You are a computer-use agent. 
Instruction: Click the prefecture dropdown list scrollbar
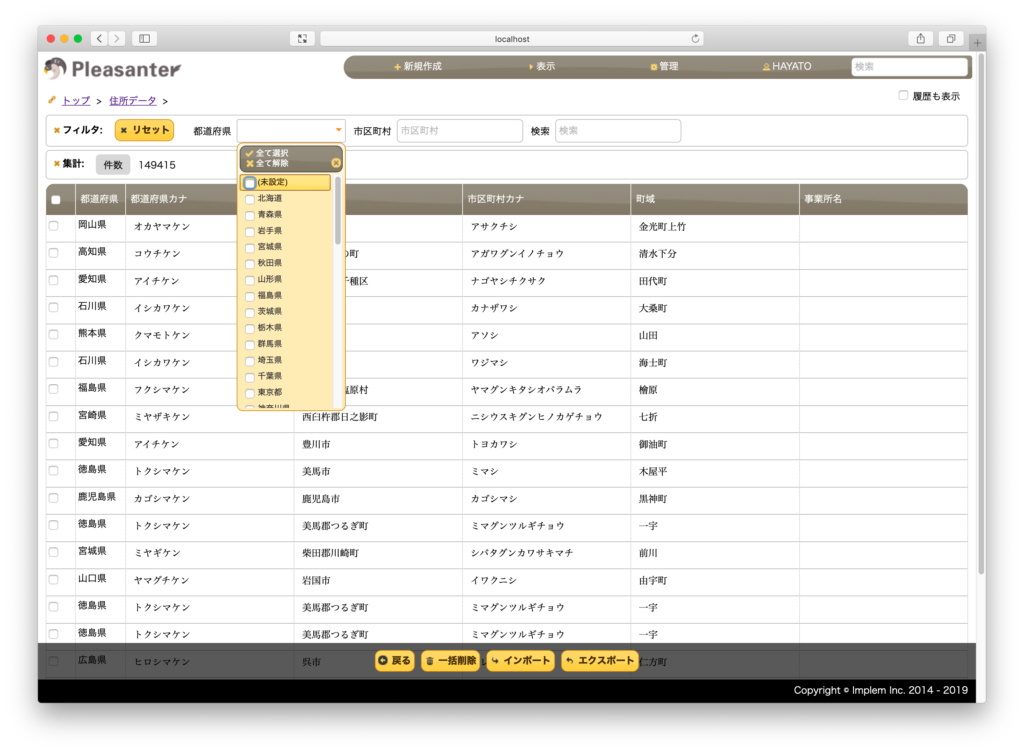point(338,212)
